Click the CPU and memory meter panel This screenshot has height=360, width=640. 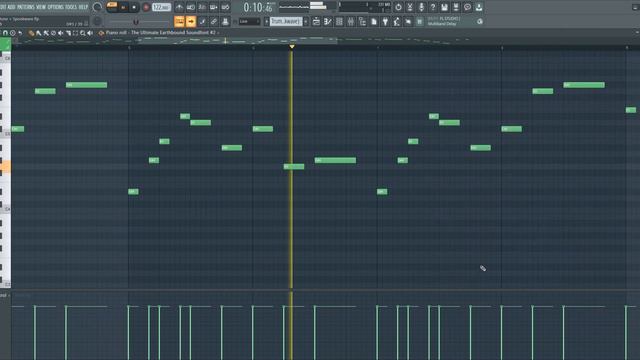pyautogui.click(x=364, y=7)
